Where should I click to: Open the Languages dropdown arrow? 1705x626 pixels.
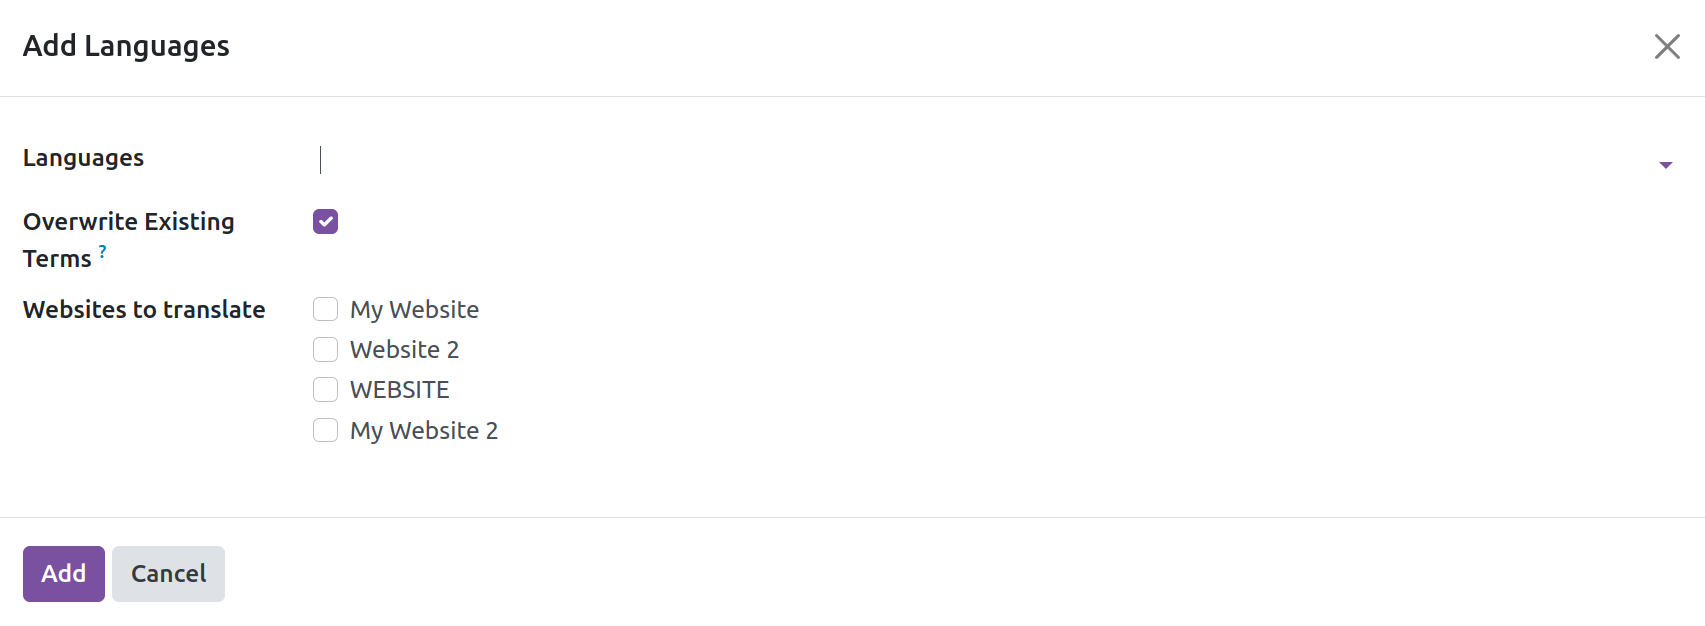point(1665,165)
